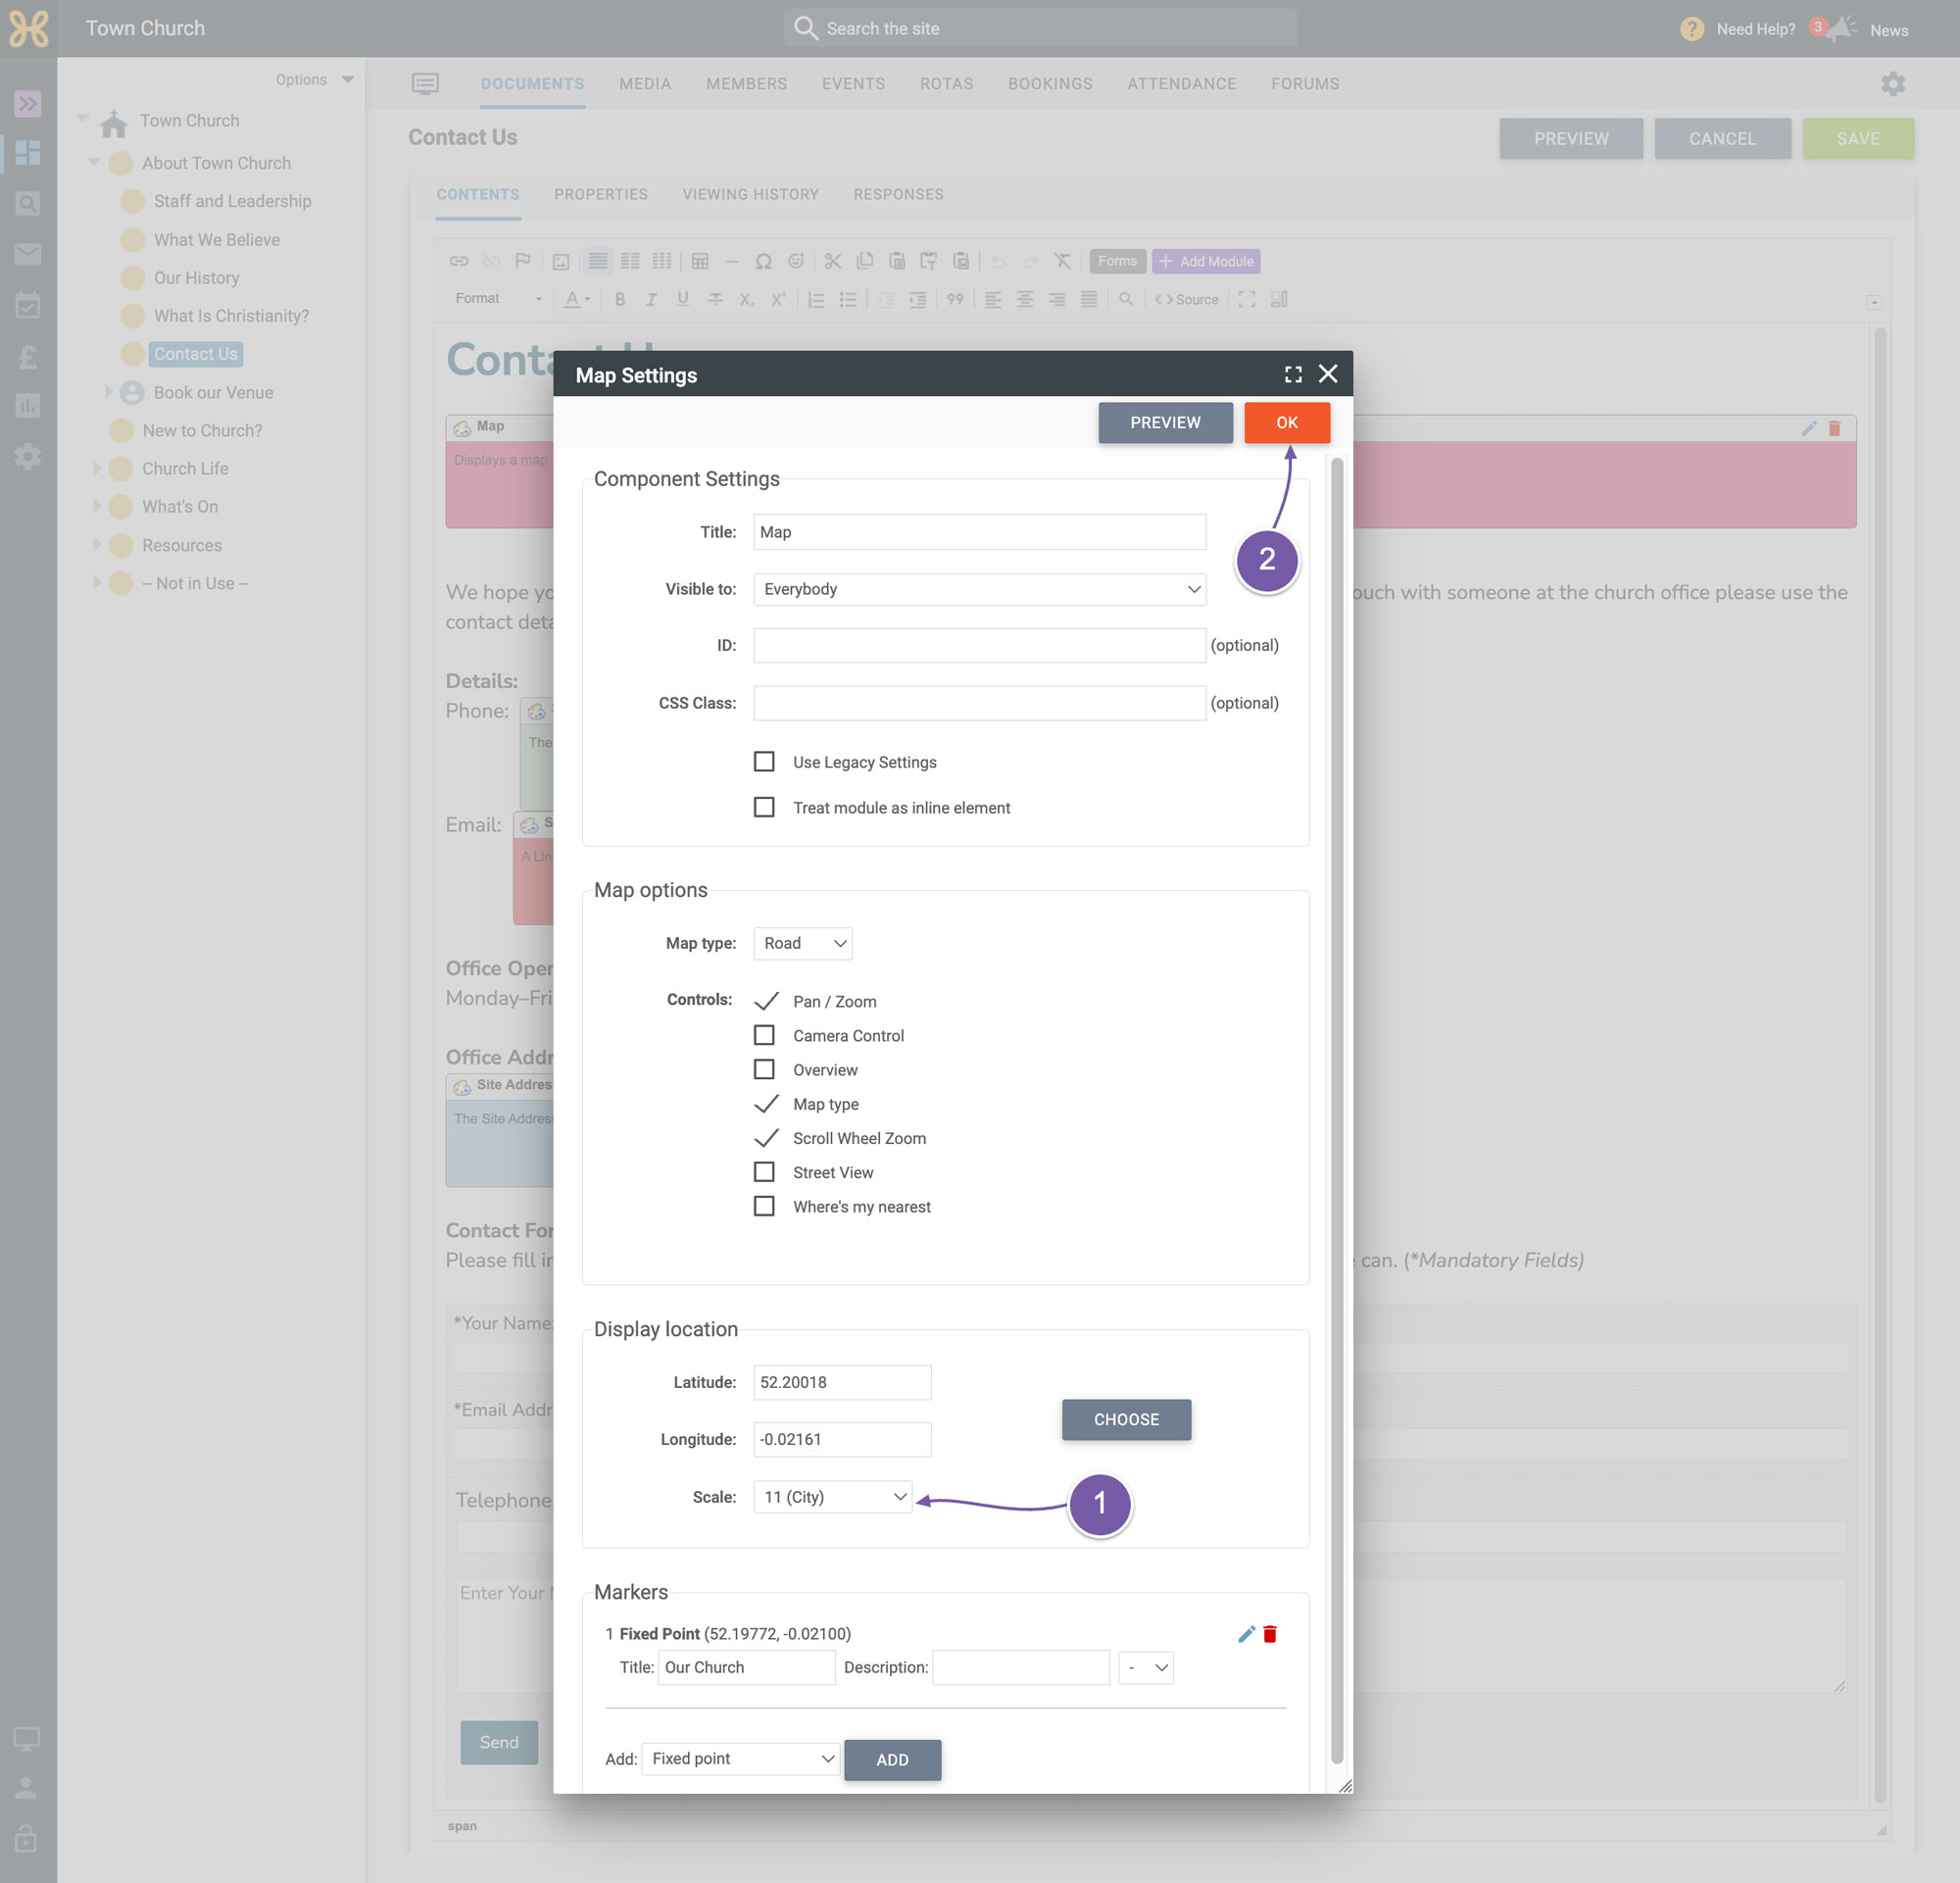Enable Use Legacy Settings checkbox
The image size is (1960, 1883).
tap(764, 762)
